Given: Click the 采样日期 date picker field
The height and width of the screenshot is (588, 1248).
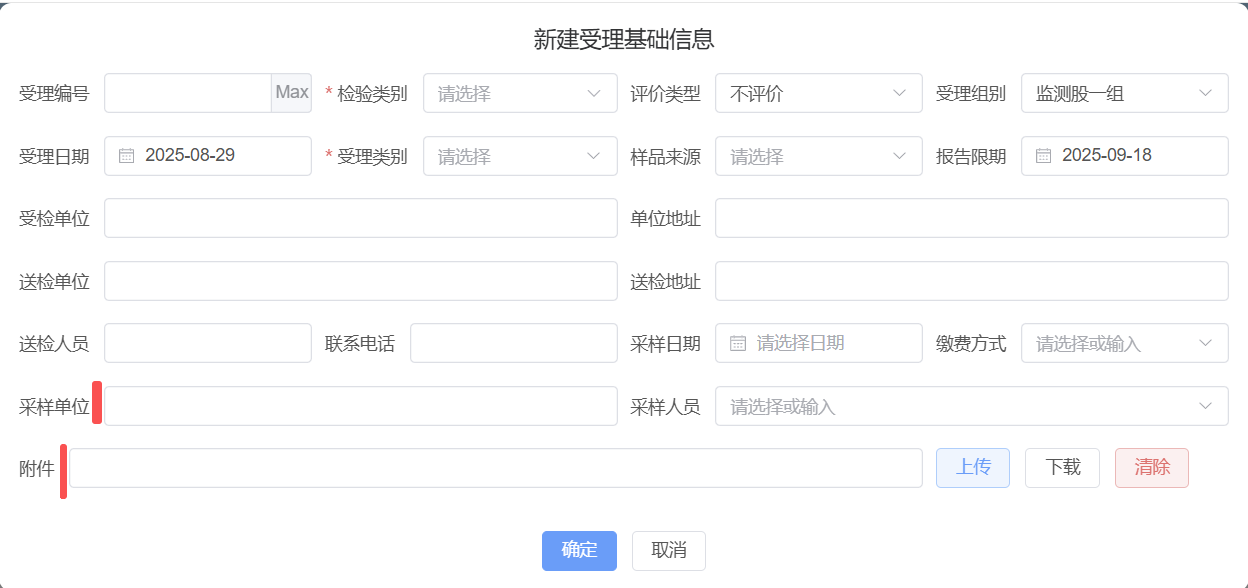Looking at the screenshot, I should [818, 343].
